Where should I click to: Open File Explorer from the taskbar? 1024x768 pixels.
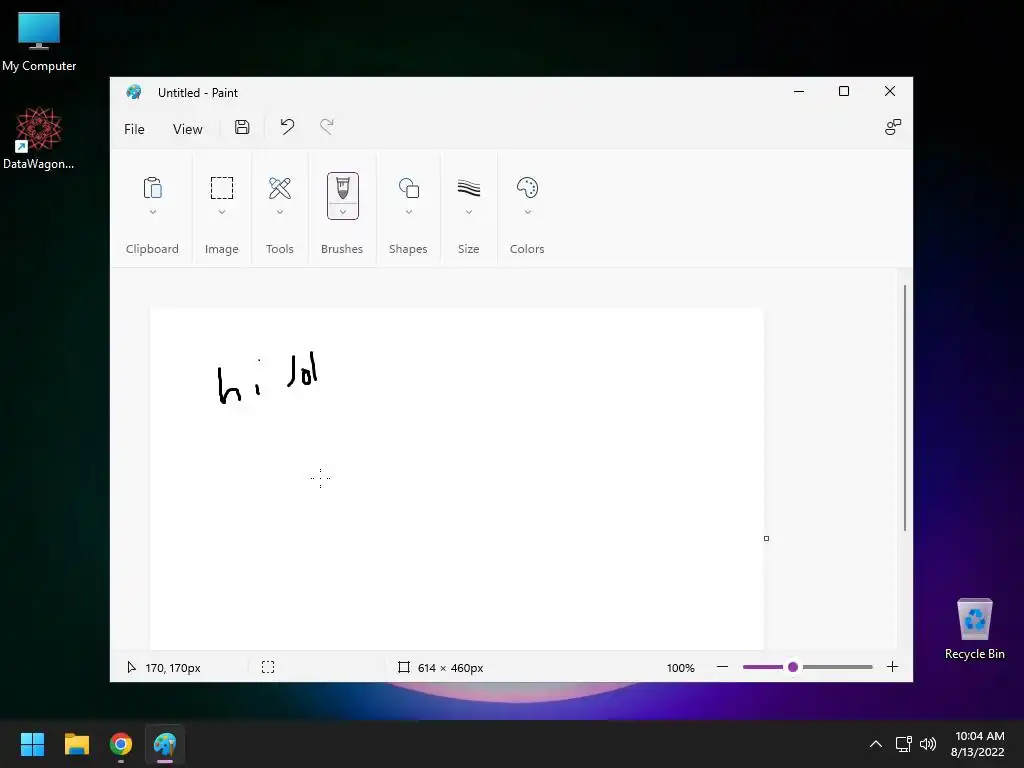76,744
